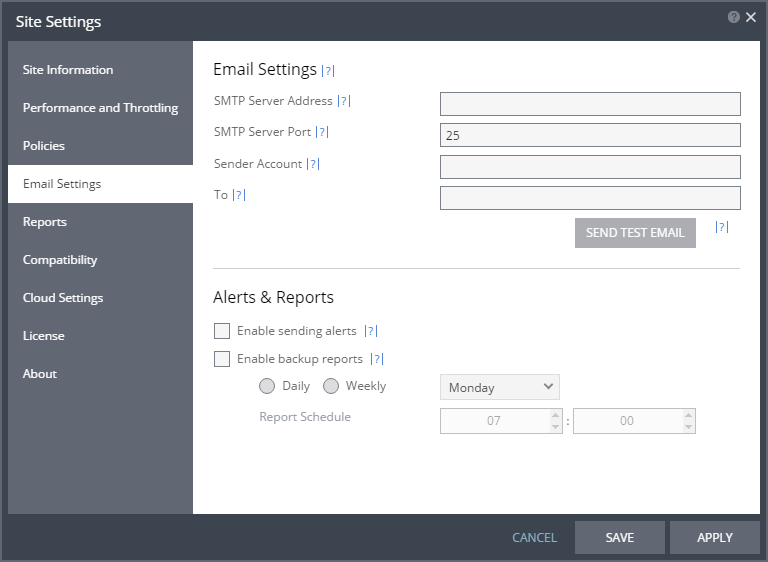Open the dialog help question mark icon

[733, 17]
